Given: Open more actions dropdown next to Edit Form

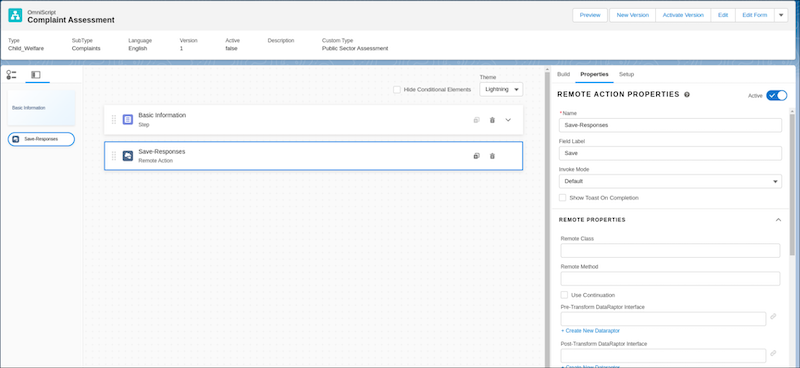Looking at the screenshot, I should pyautogui.click(x=781, y=15).
